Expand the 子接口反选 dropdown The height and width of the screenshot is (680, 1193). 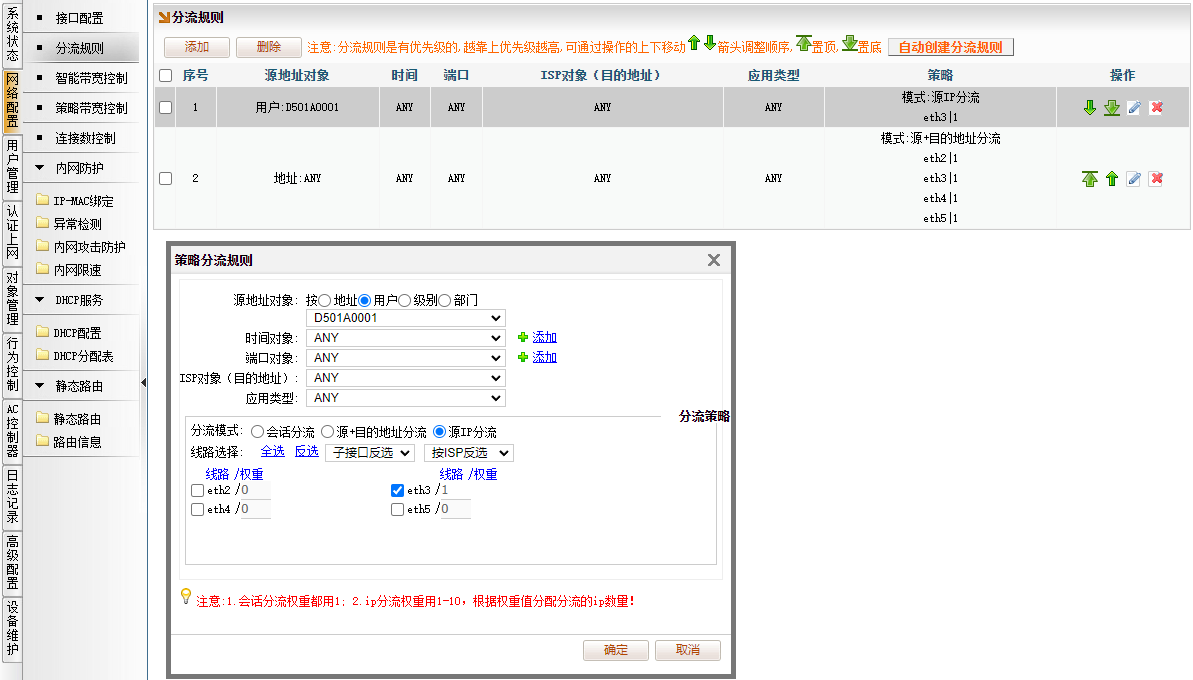coord(371,453)
